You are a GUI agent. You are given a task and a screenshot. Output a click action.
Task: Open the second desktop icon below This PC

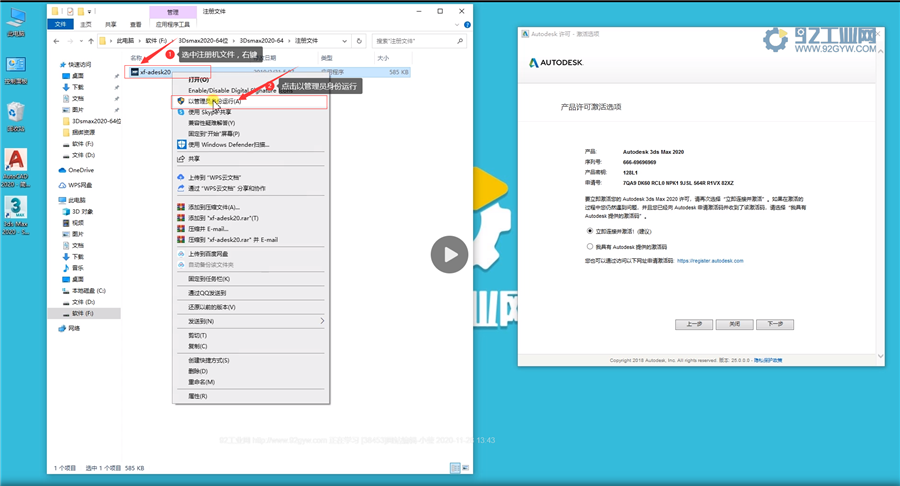[16, 70]
